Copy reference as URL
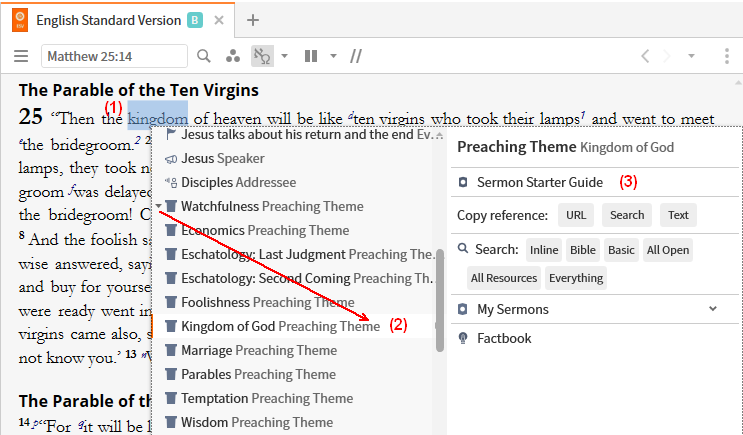Screen dimensions: 743x435 click(576, 215)
